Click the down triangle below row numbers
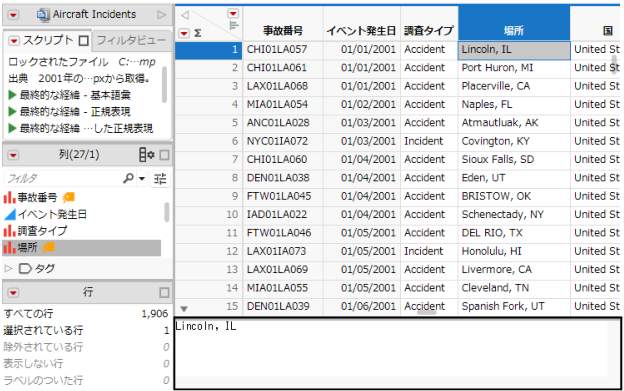The image size is (624, 391). [x=184, y=309]
